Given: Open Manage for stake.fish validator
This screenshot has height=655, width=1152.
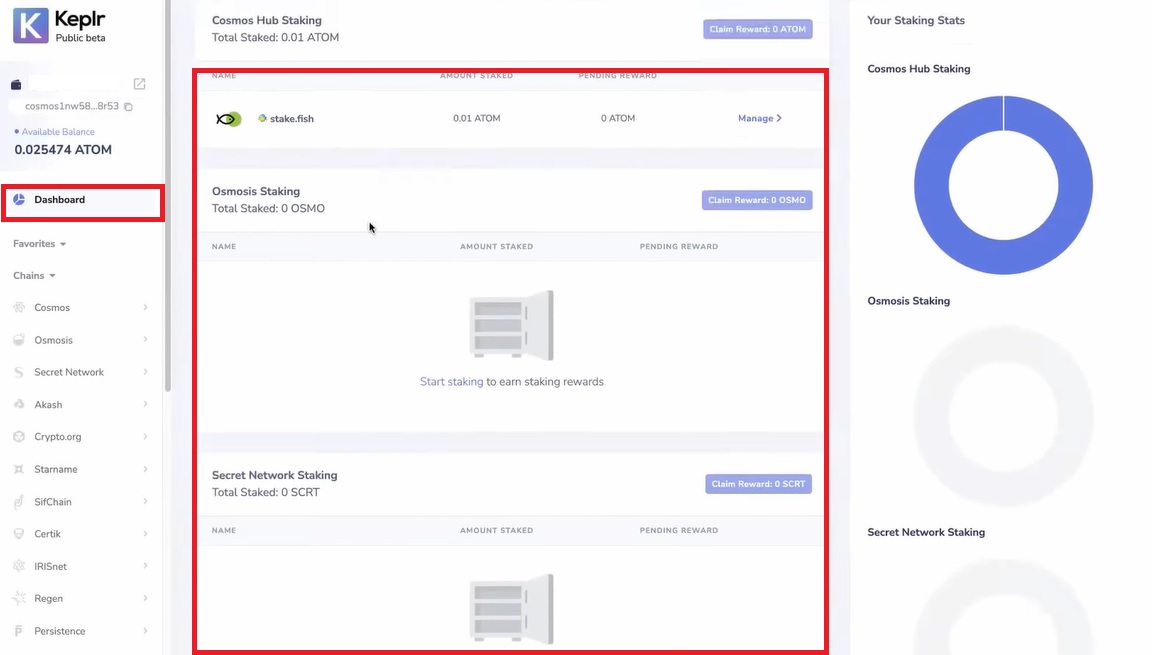Looking at the screenshot, I should 760,118.
